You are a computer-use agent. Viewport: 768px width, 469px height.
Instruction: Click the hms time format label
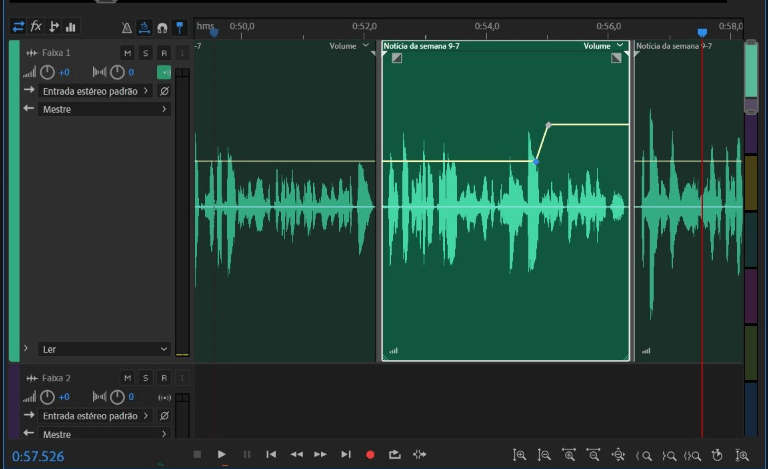[x=205, y=25]
